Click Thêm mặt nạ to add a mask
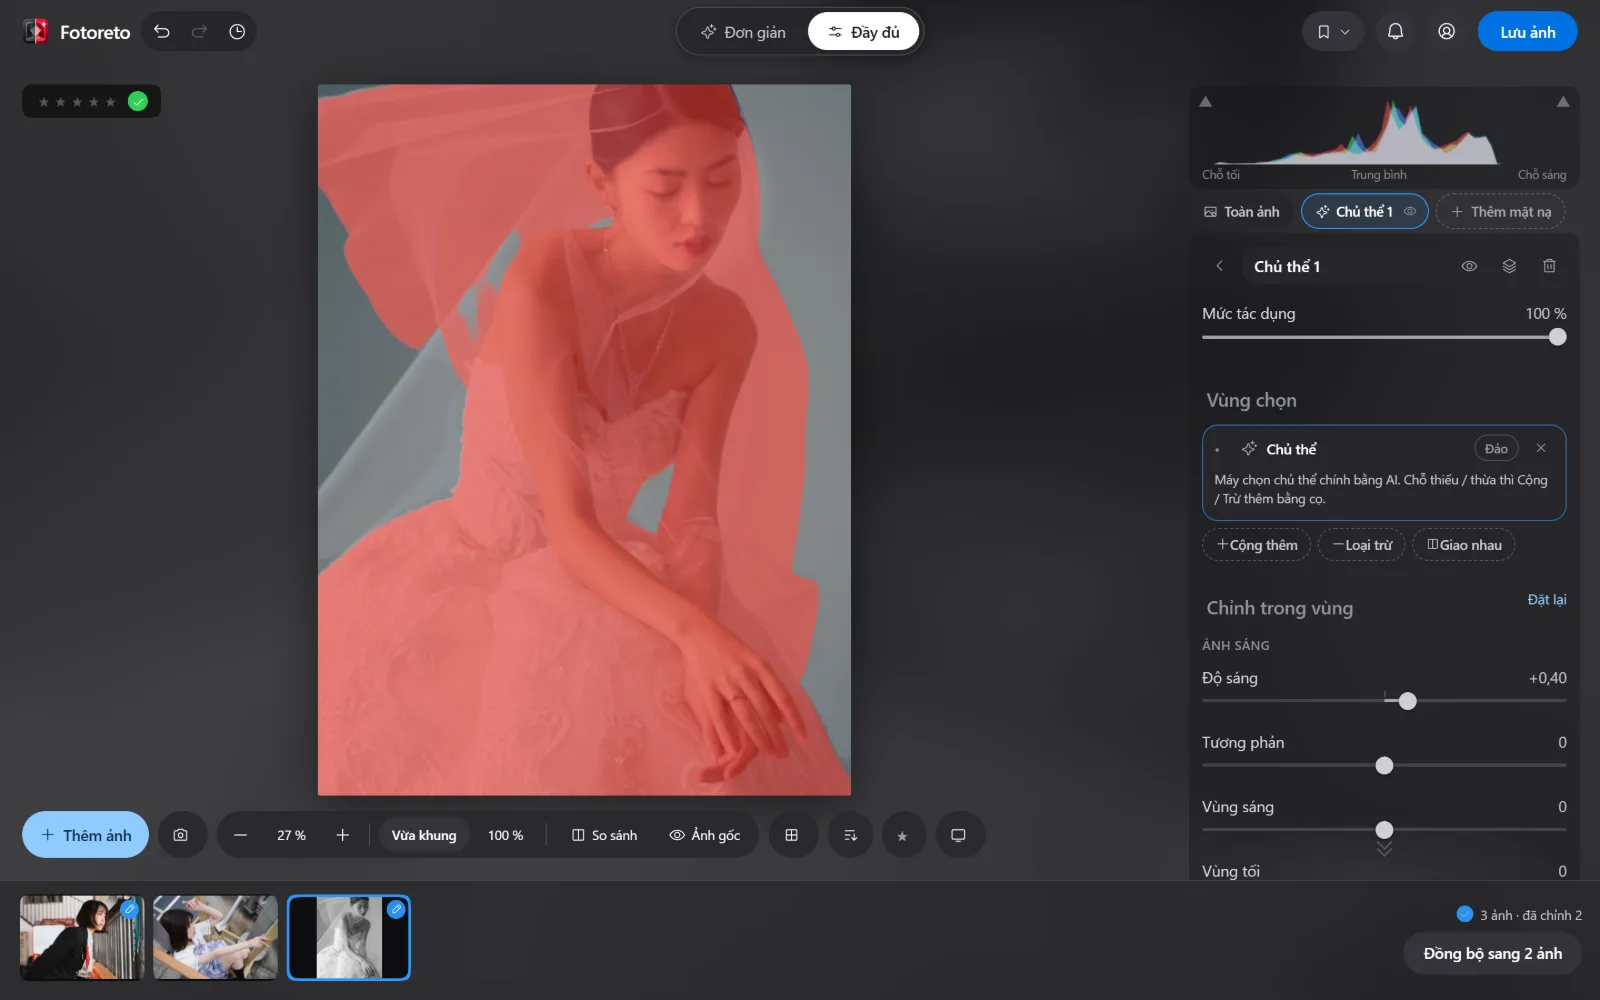This screenshot has height=1000, width=1600. (1501, 212)
